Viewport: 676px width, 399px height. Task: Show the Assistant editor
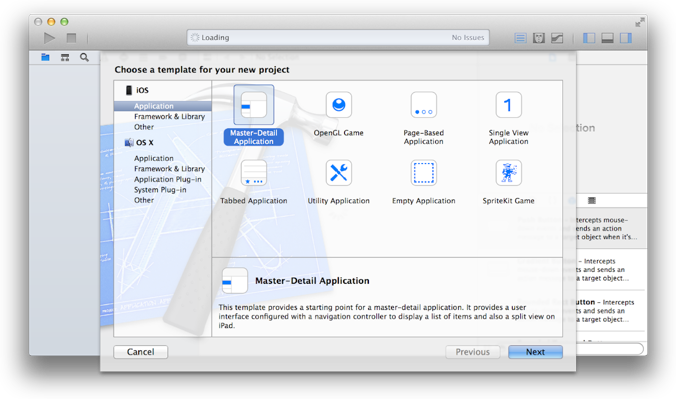tap(538, 38)
